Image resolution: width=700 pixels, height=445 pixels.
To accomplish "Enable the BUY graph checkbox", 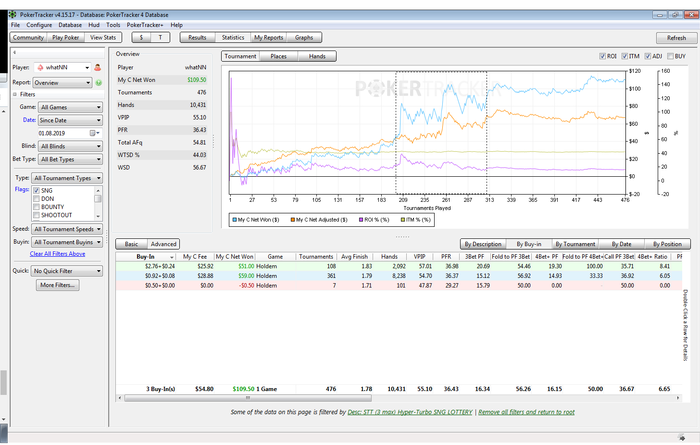I will pos(670,56).
